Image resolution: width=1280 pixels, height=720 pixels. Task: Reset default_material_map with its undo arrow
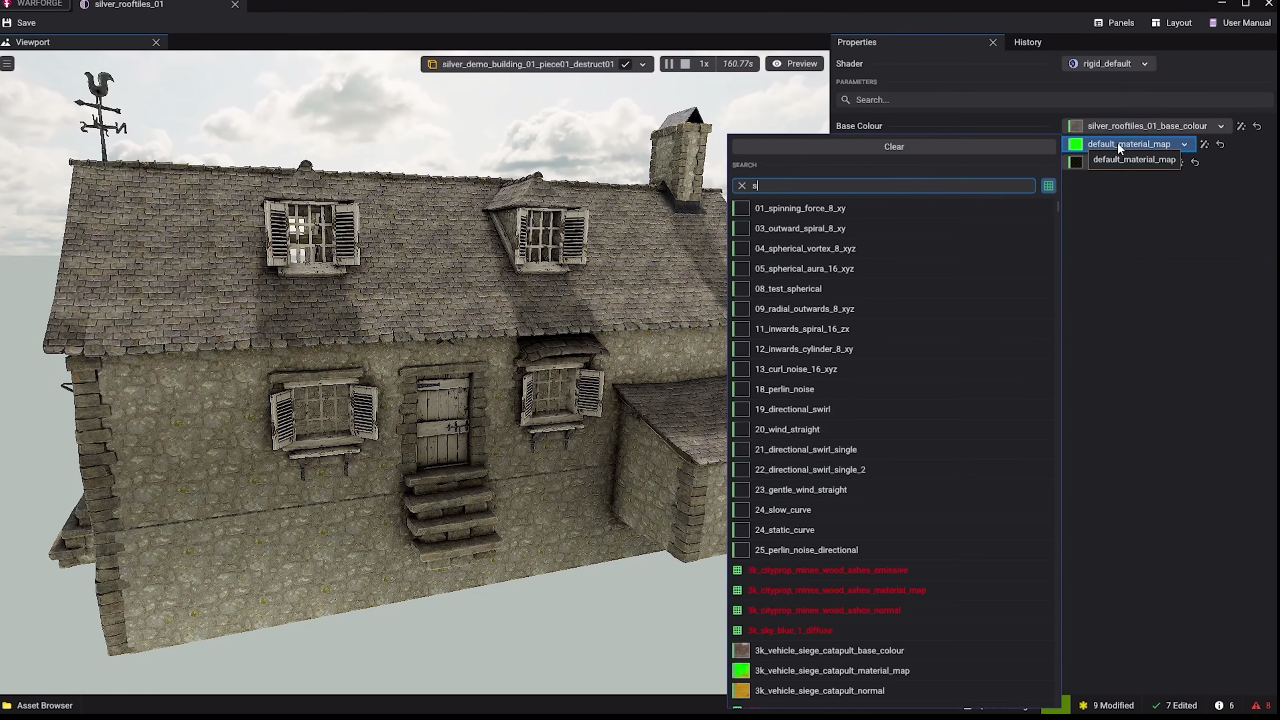click(1220, 144)
